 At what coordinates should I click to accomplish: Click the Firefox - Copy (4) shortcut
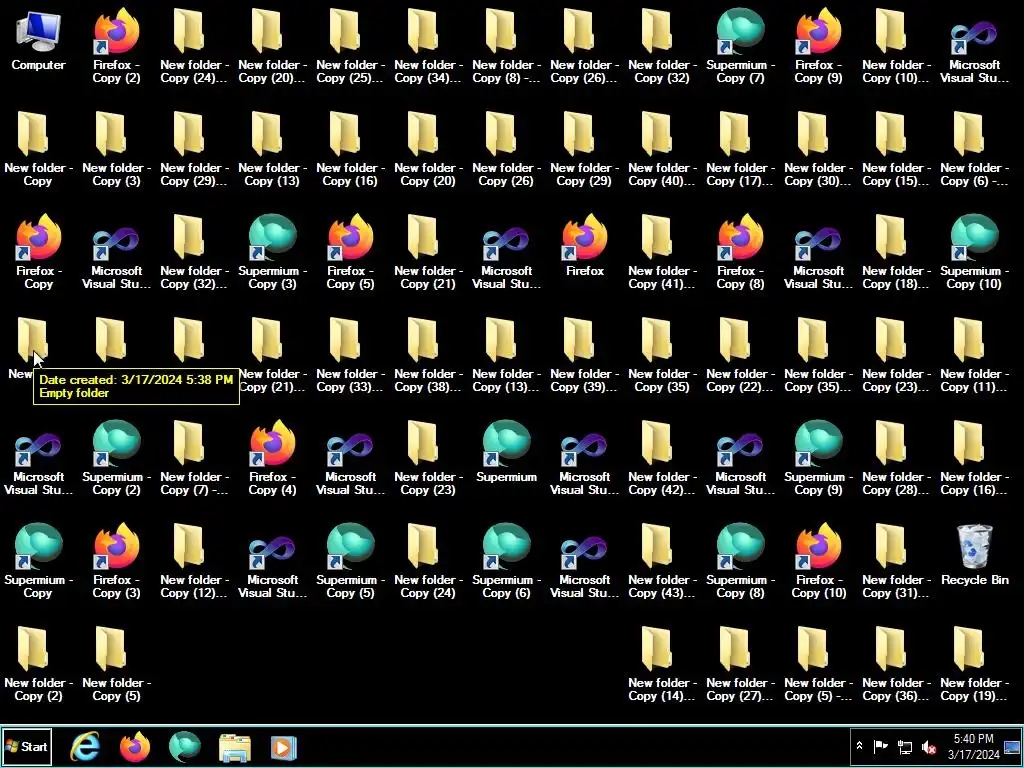pos(272,460)
